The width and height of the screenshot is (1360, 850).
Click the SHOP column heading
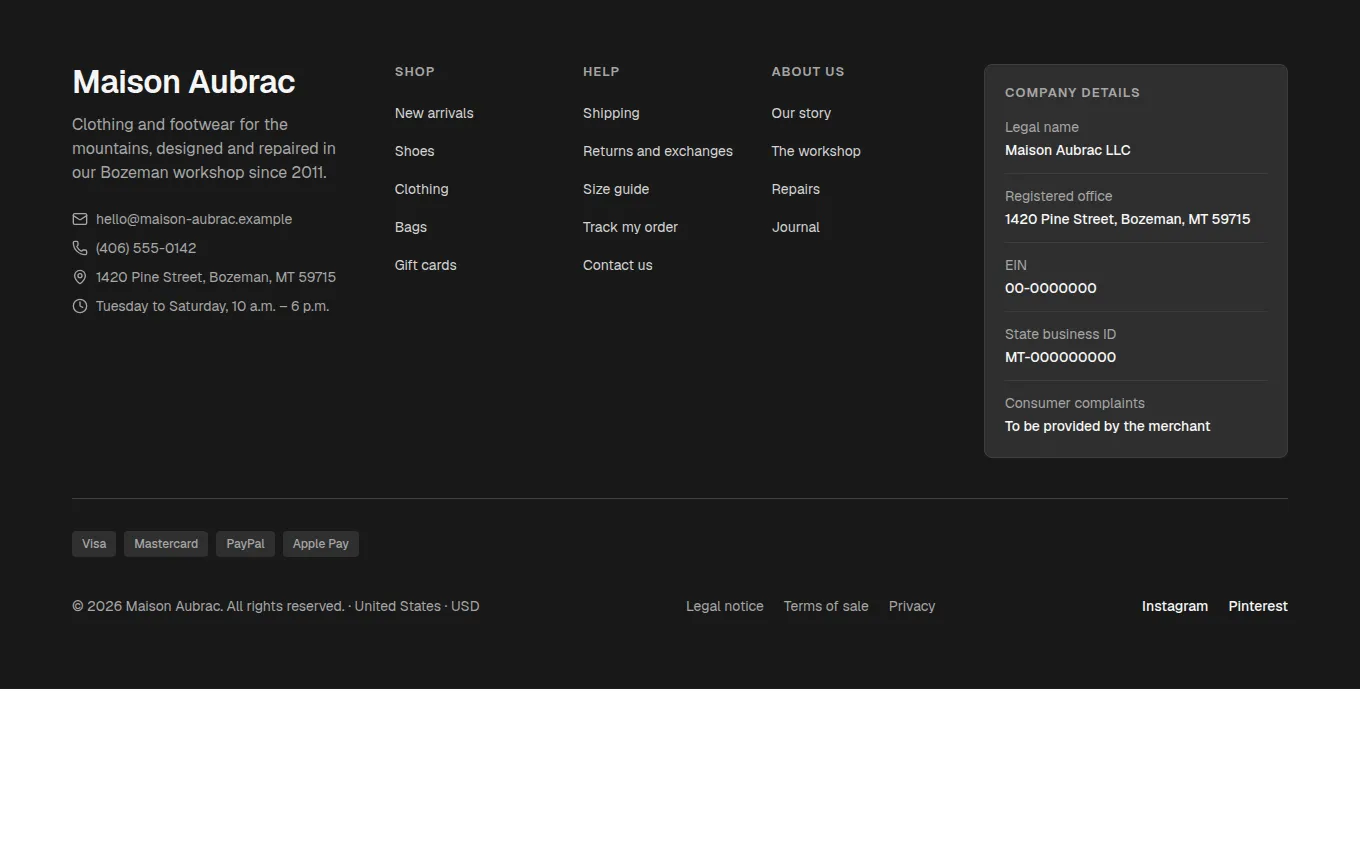[415, 72]
